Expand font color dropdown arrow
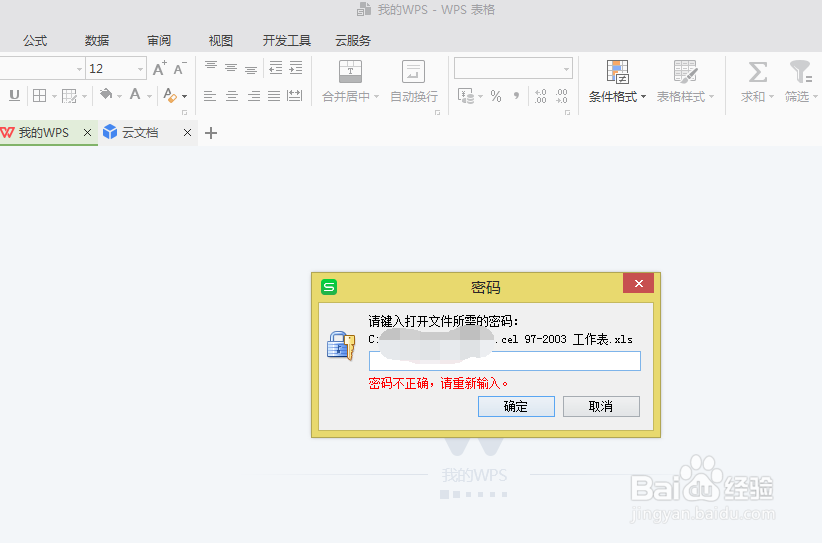Screen dimensions: 822x543 tap(149, 96)
